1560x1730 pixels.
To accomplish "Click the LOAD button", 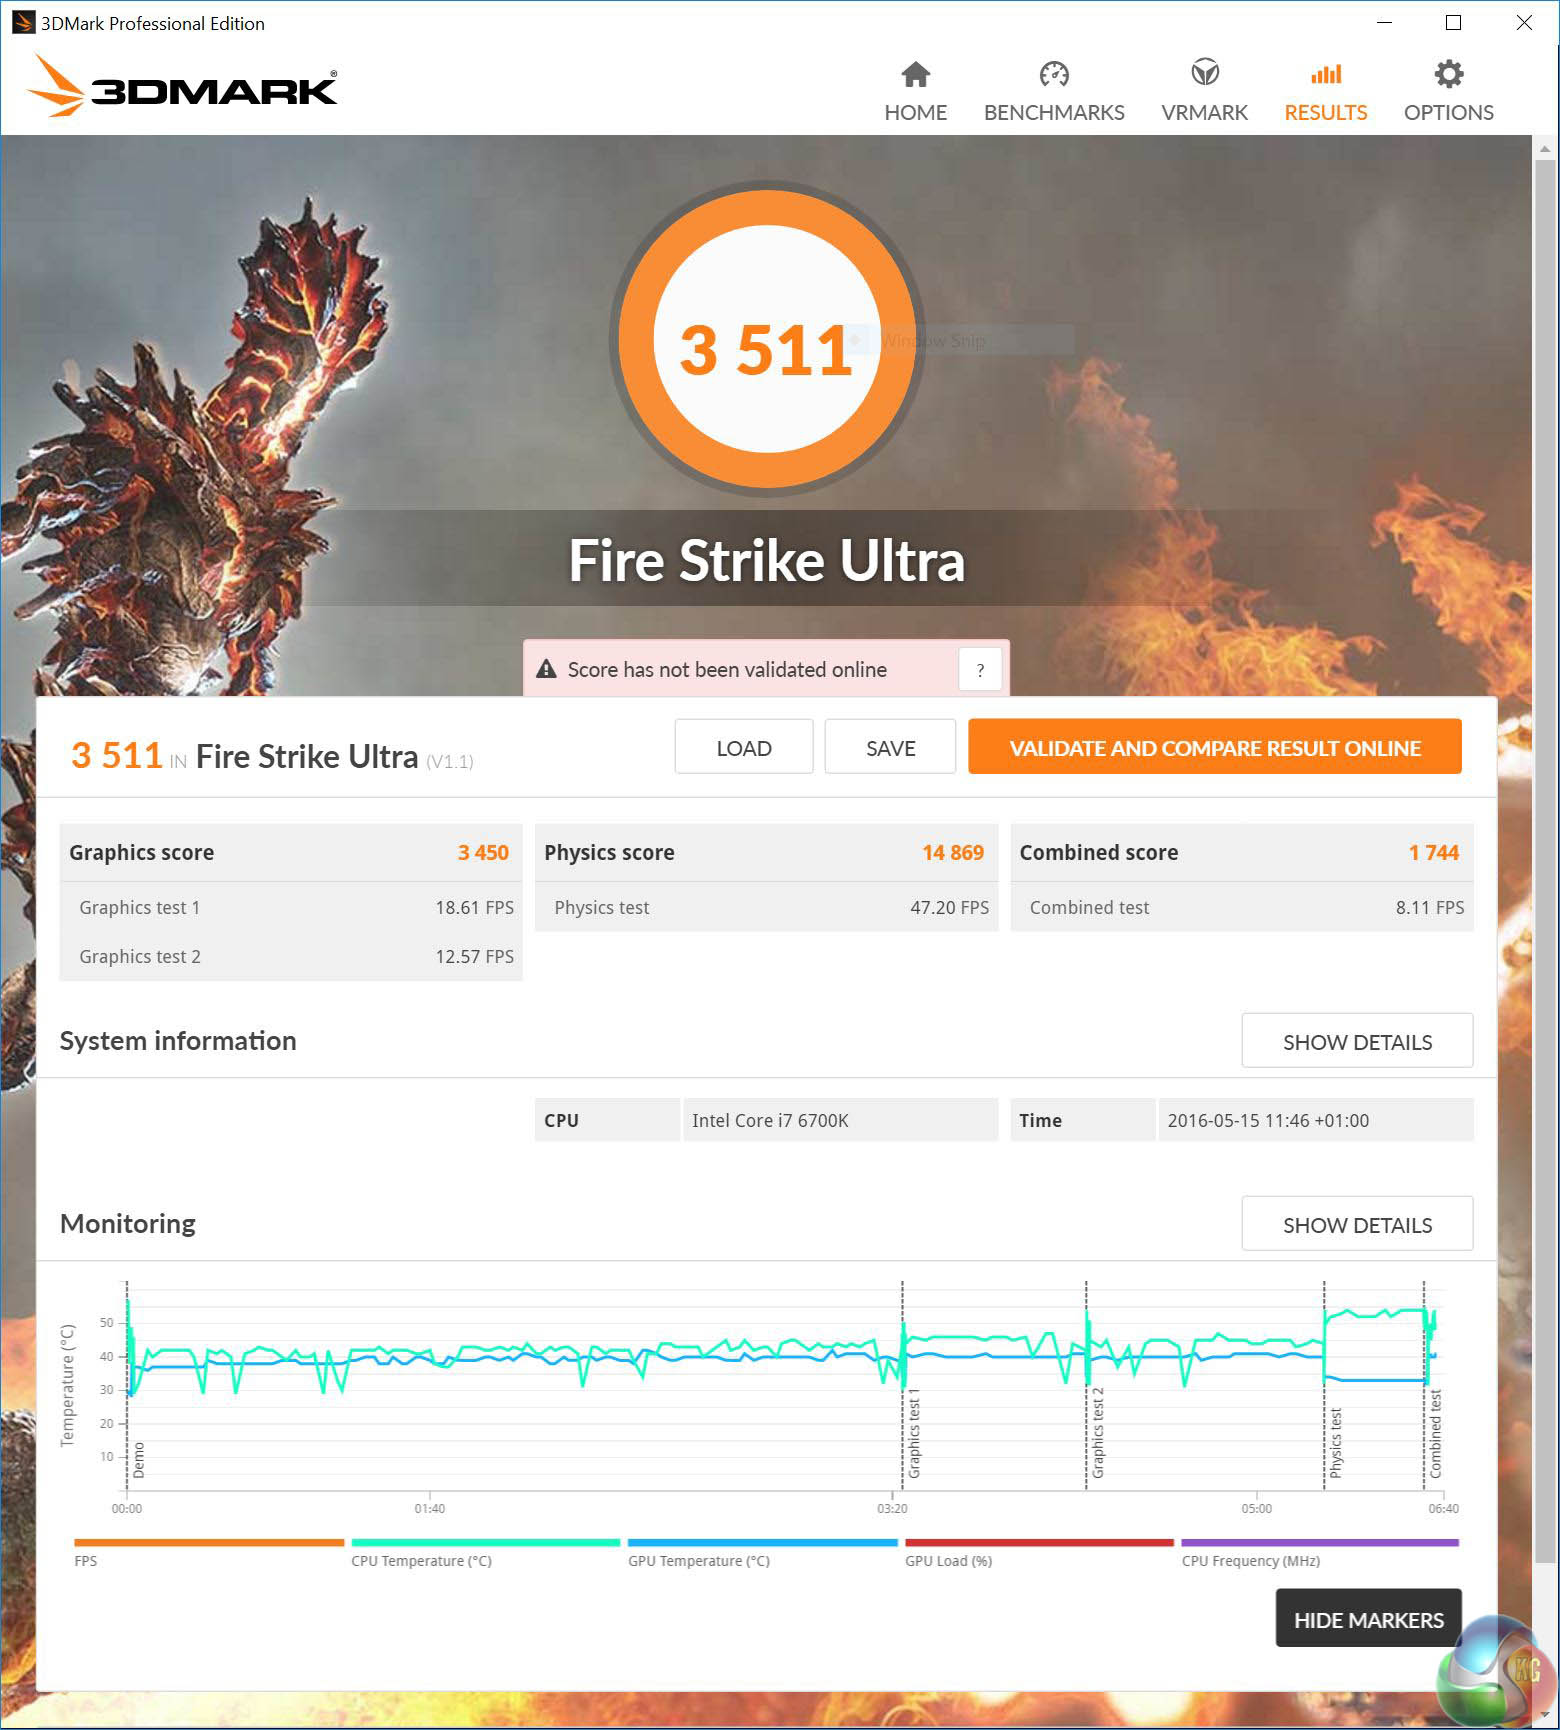I will [x=744, y=747].
